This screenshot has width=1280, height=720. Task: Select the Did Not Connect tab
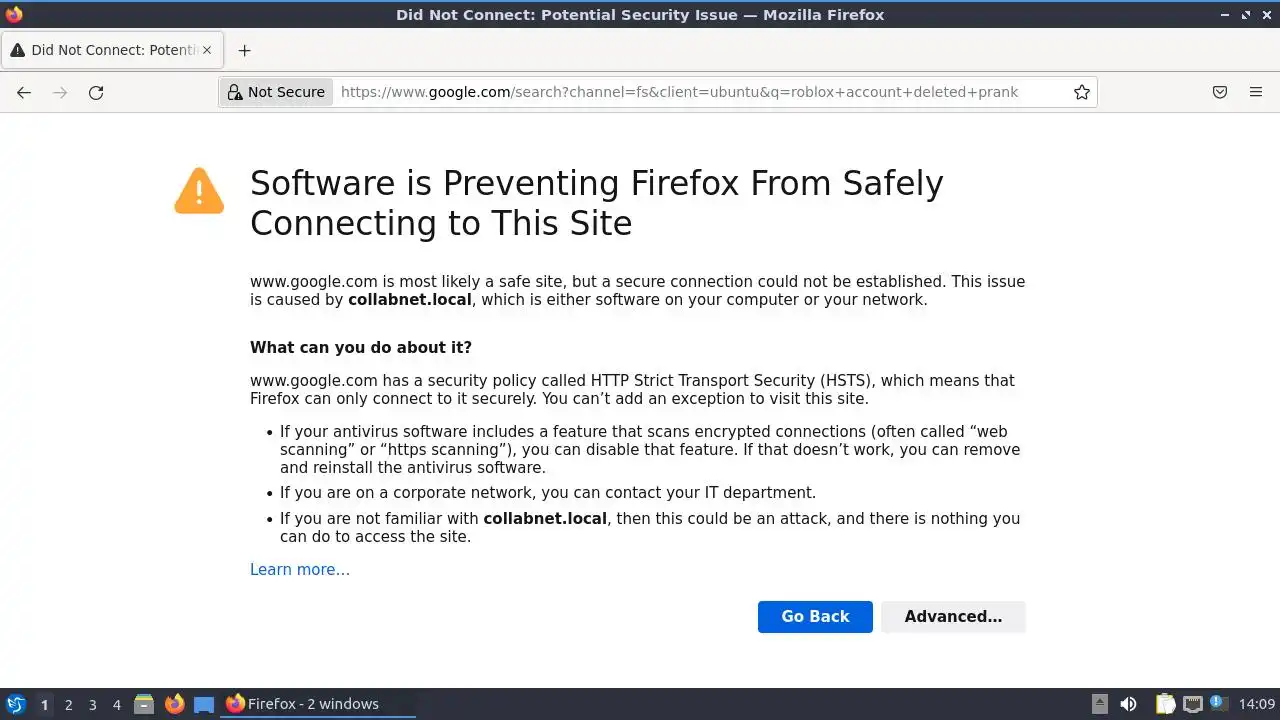[x=112, y=50]
